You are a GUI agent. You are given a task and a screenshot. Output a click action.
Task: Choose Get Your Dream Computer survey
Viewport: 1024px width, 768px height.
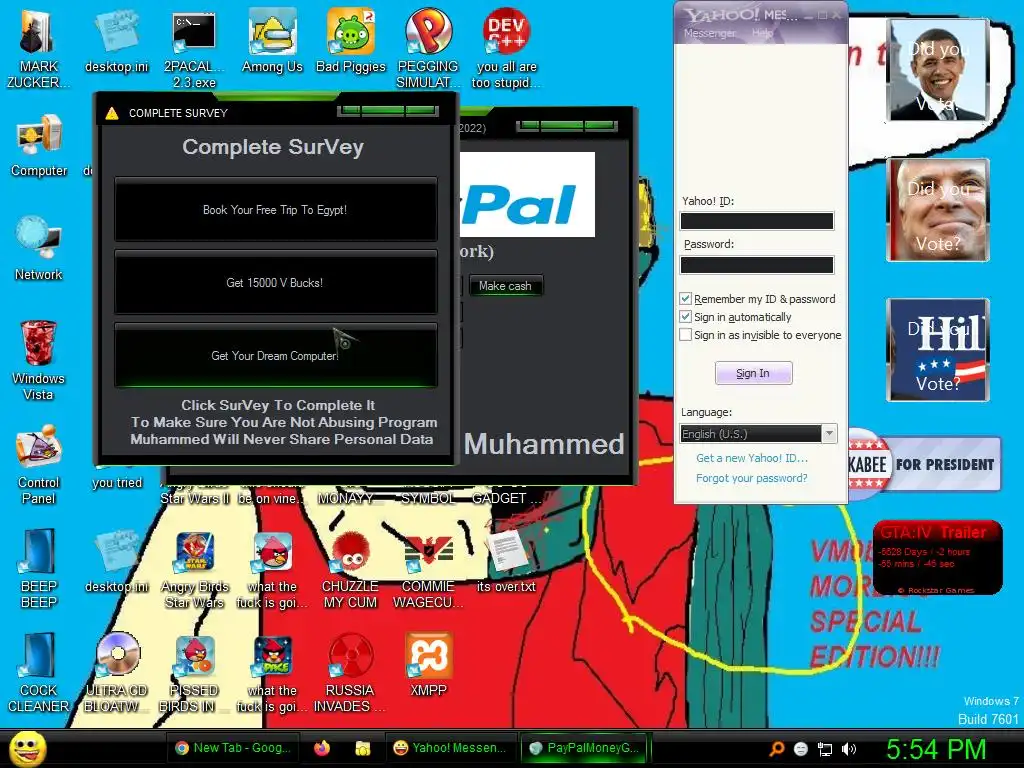click(275, 356)
